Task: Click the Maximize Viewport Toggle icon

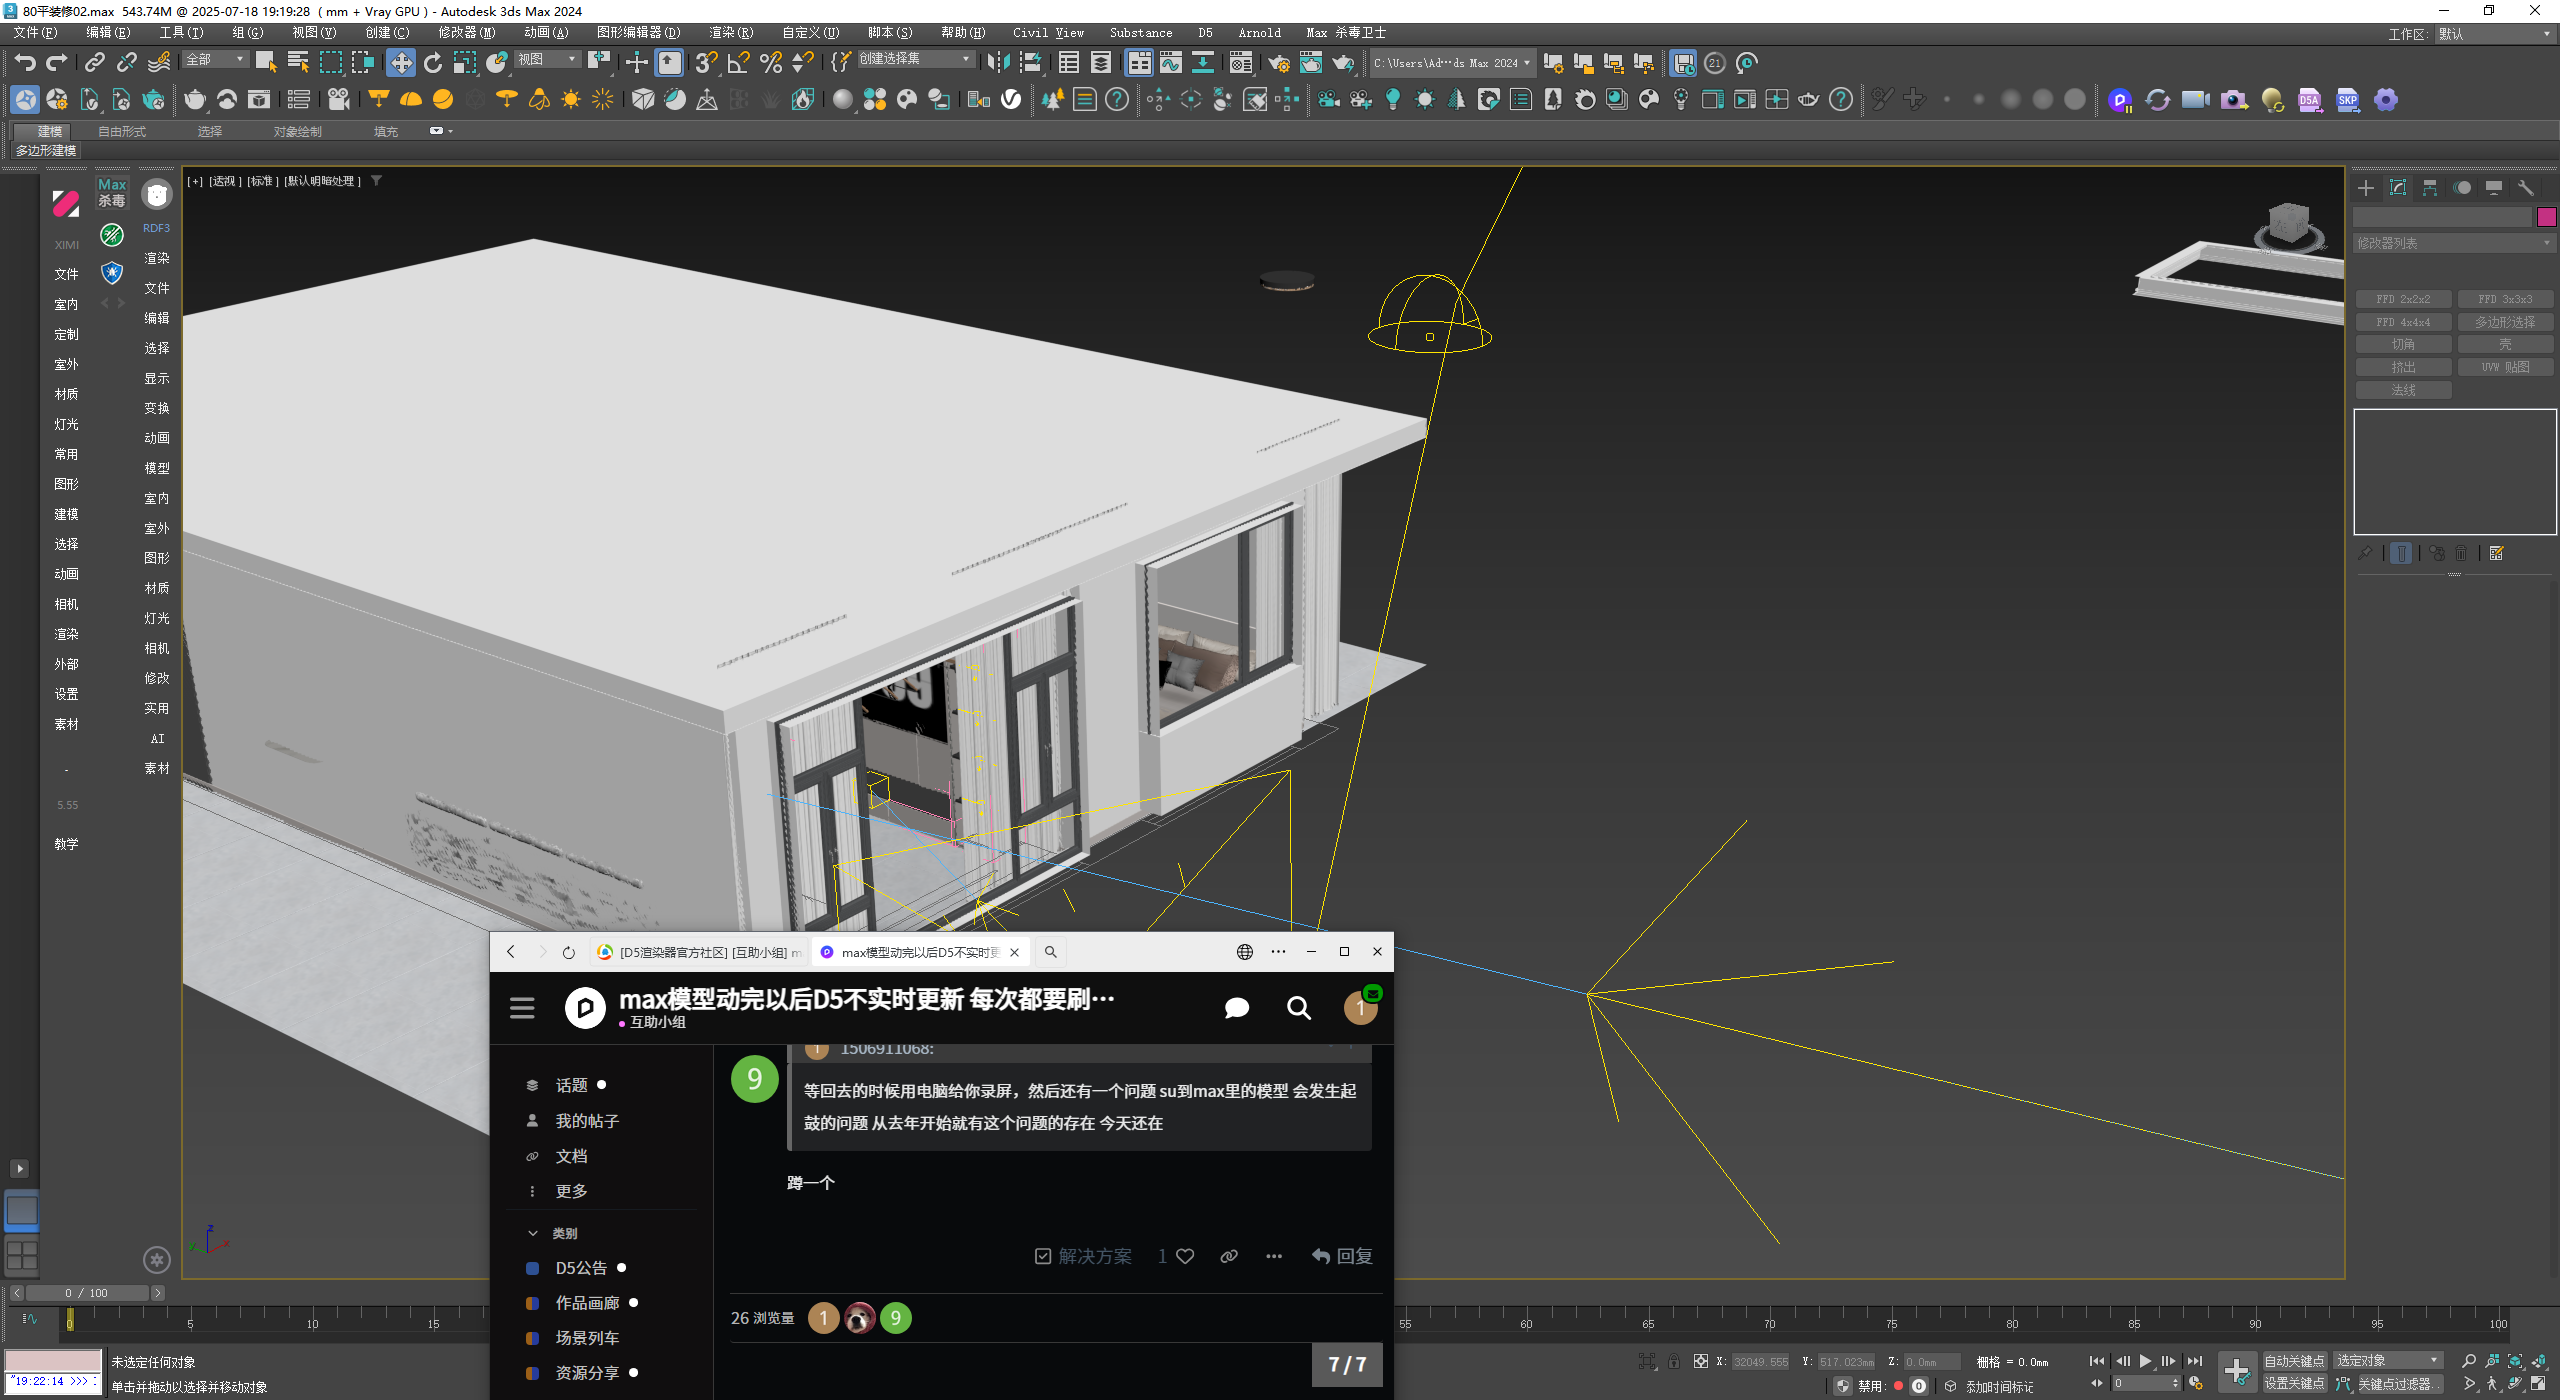Action: click(x=2538, y=1384)
